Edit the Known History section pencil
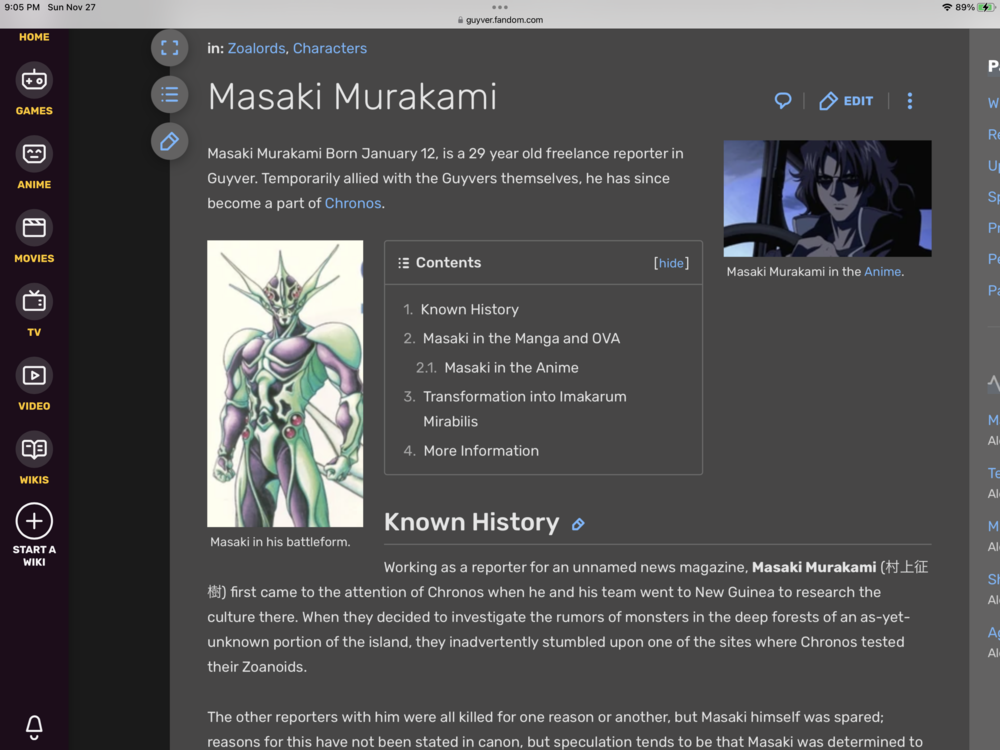Viewport: 1000px width, 750px height. (x=578, y=524)
